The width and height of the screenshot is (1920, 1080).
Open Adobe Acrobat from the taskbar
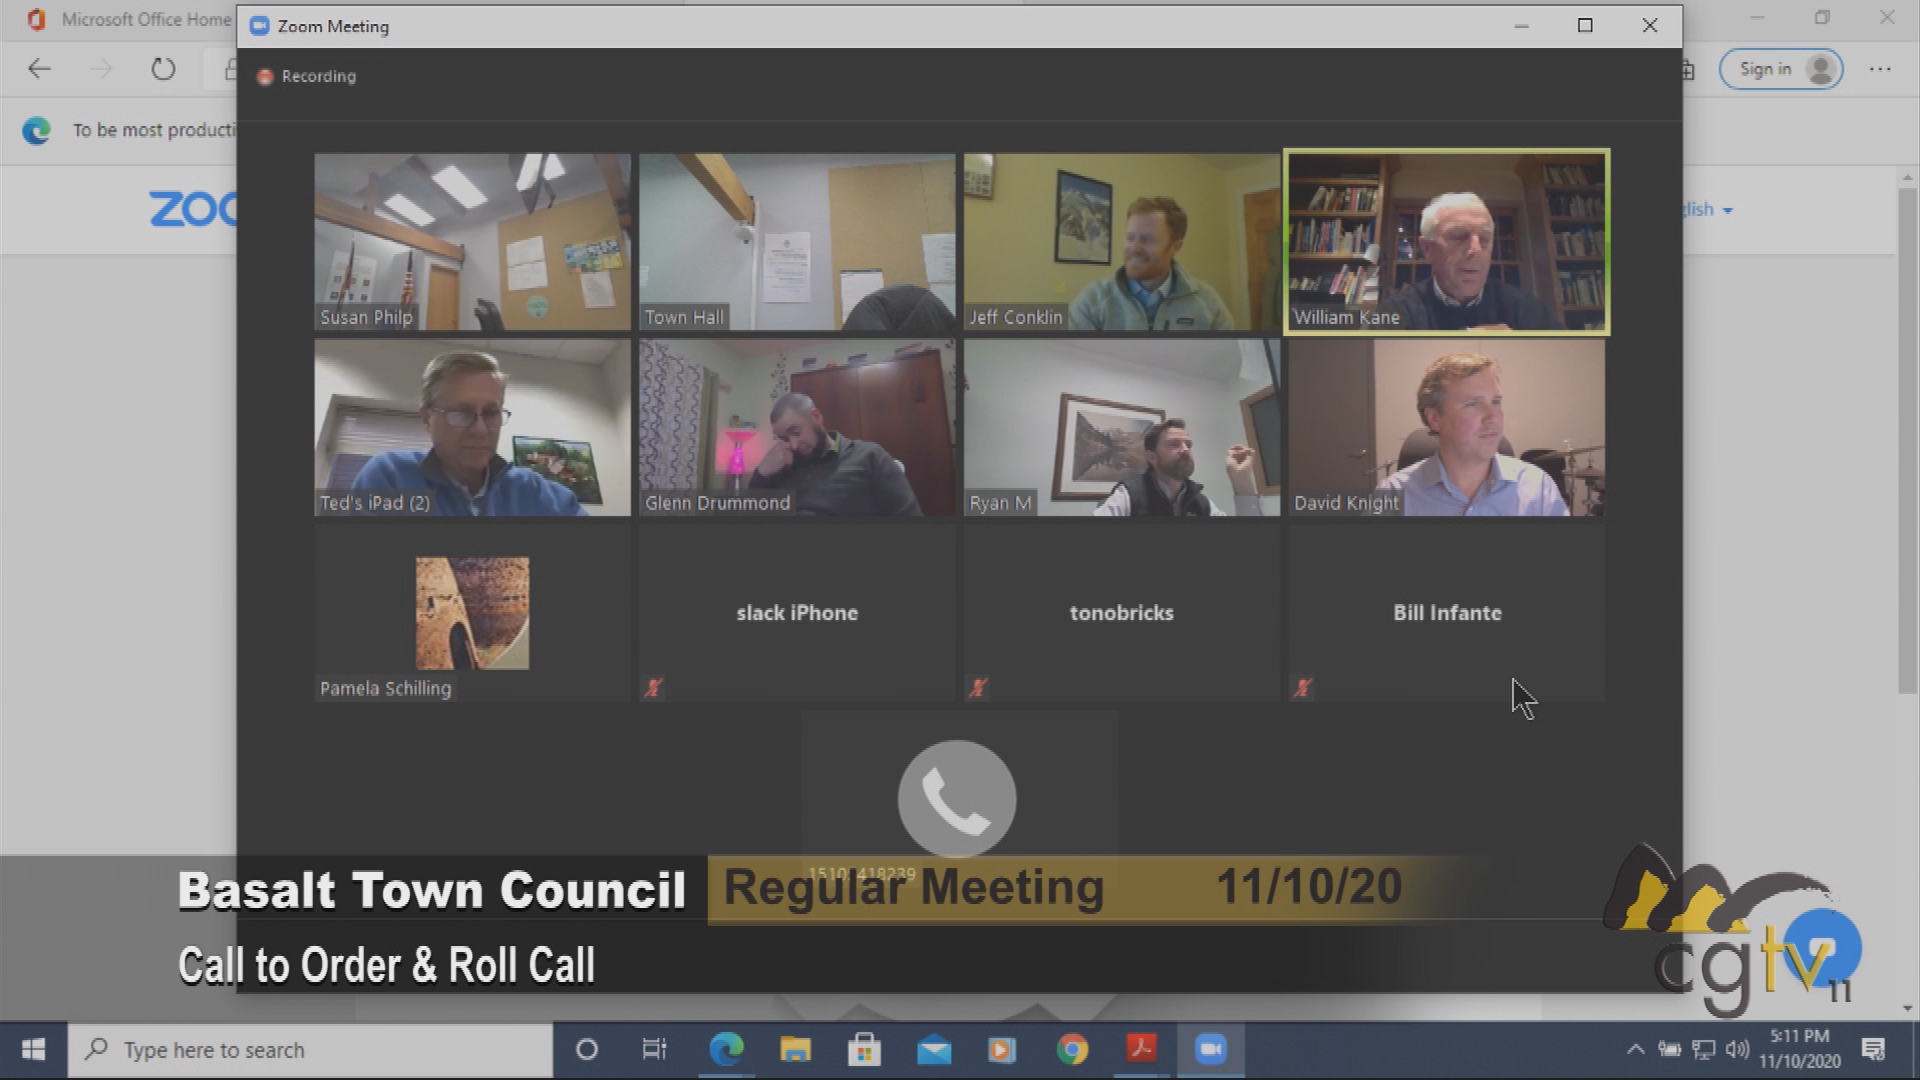click(1141, 1050)
